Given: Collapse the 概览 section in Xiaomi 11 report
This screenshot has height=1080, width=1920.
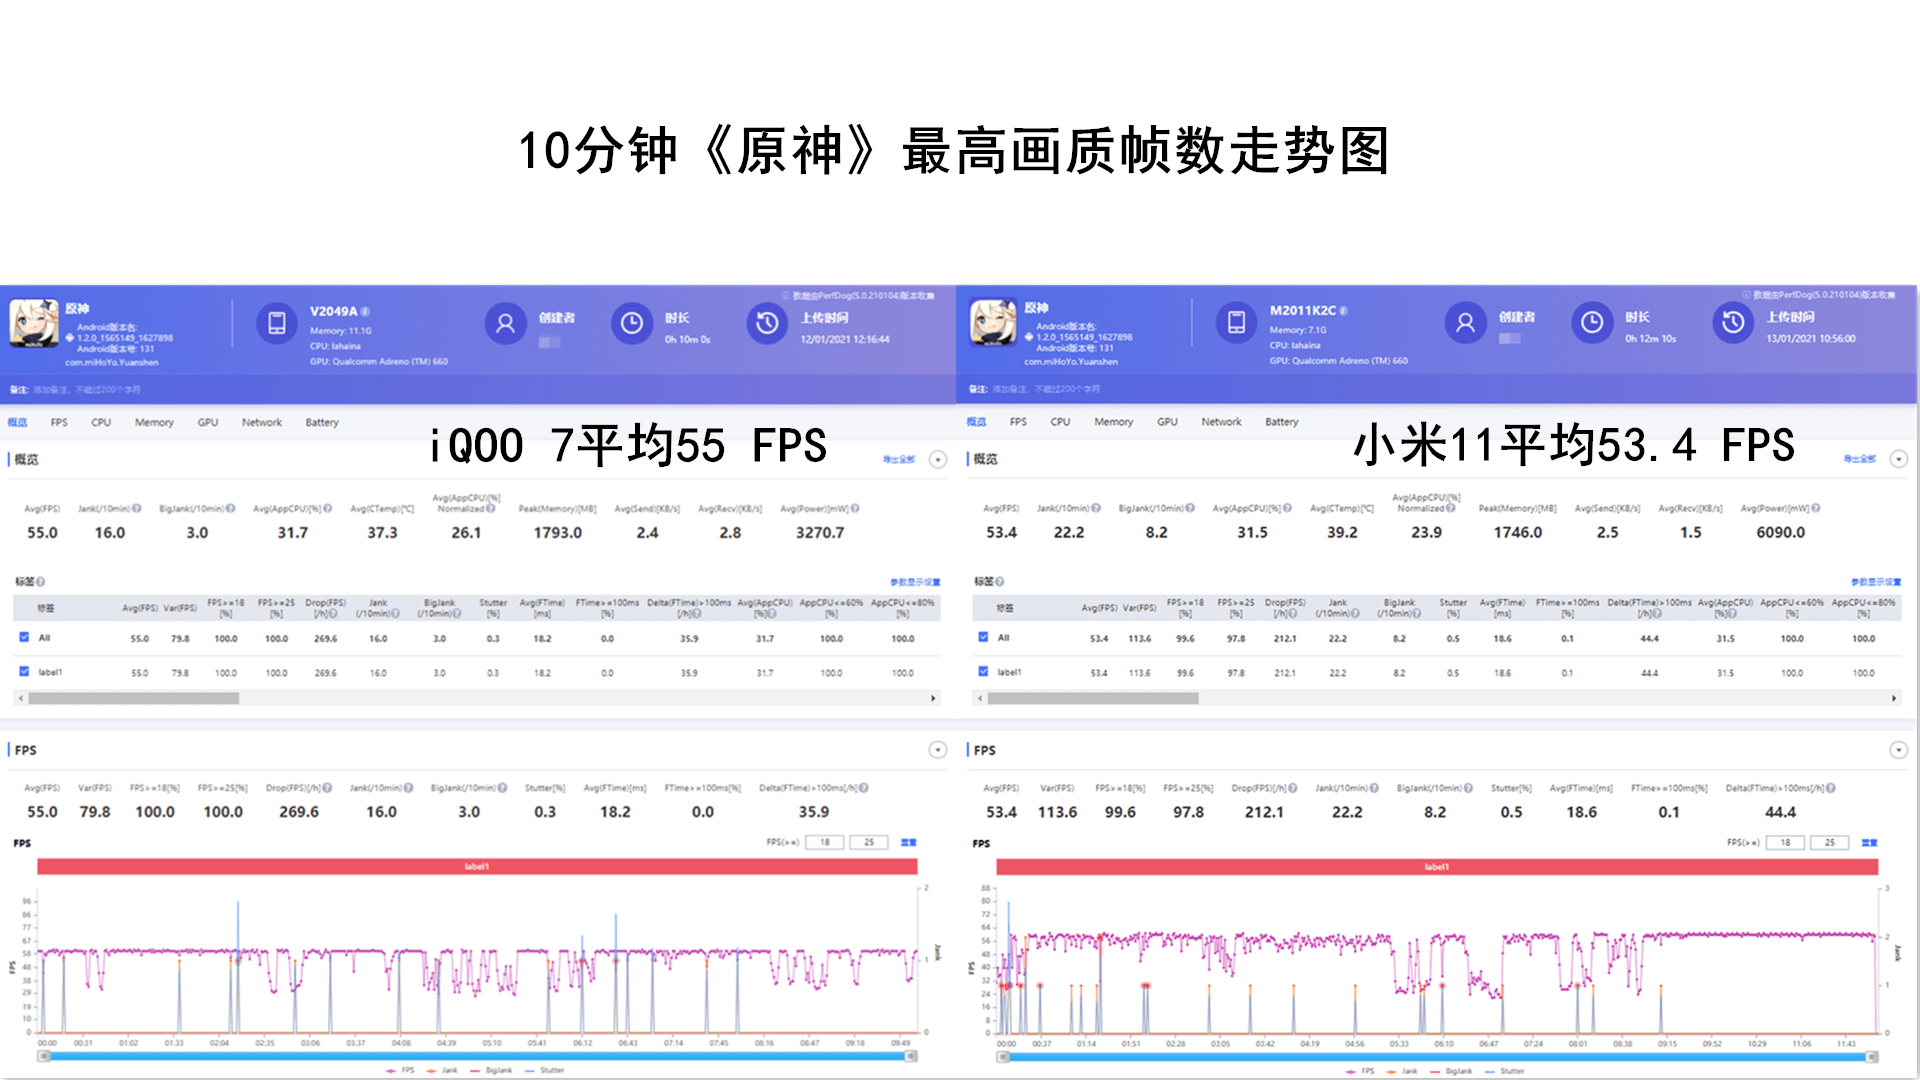Looking at the screenshot, I should coord(1898,459).
